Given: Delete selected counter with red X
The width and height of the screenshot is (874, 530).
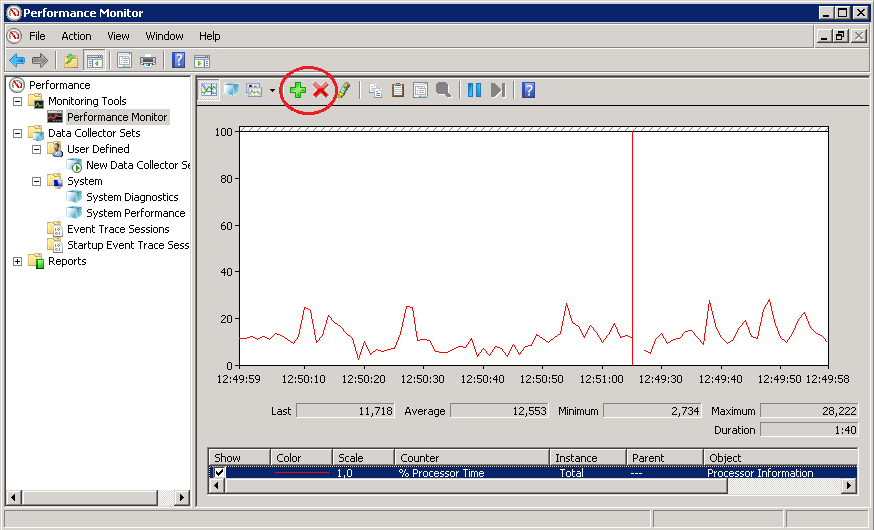Looking at the screenshot, I should click(x=321, y=90).
